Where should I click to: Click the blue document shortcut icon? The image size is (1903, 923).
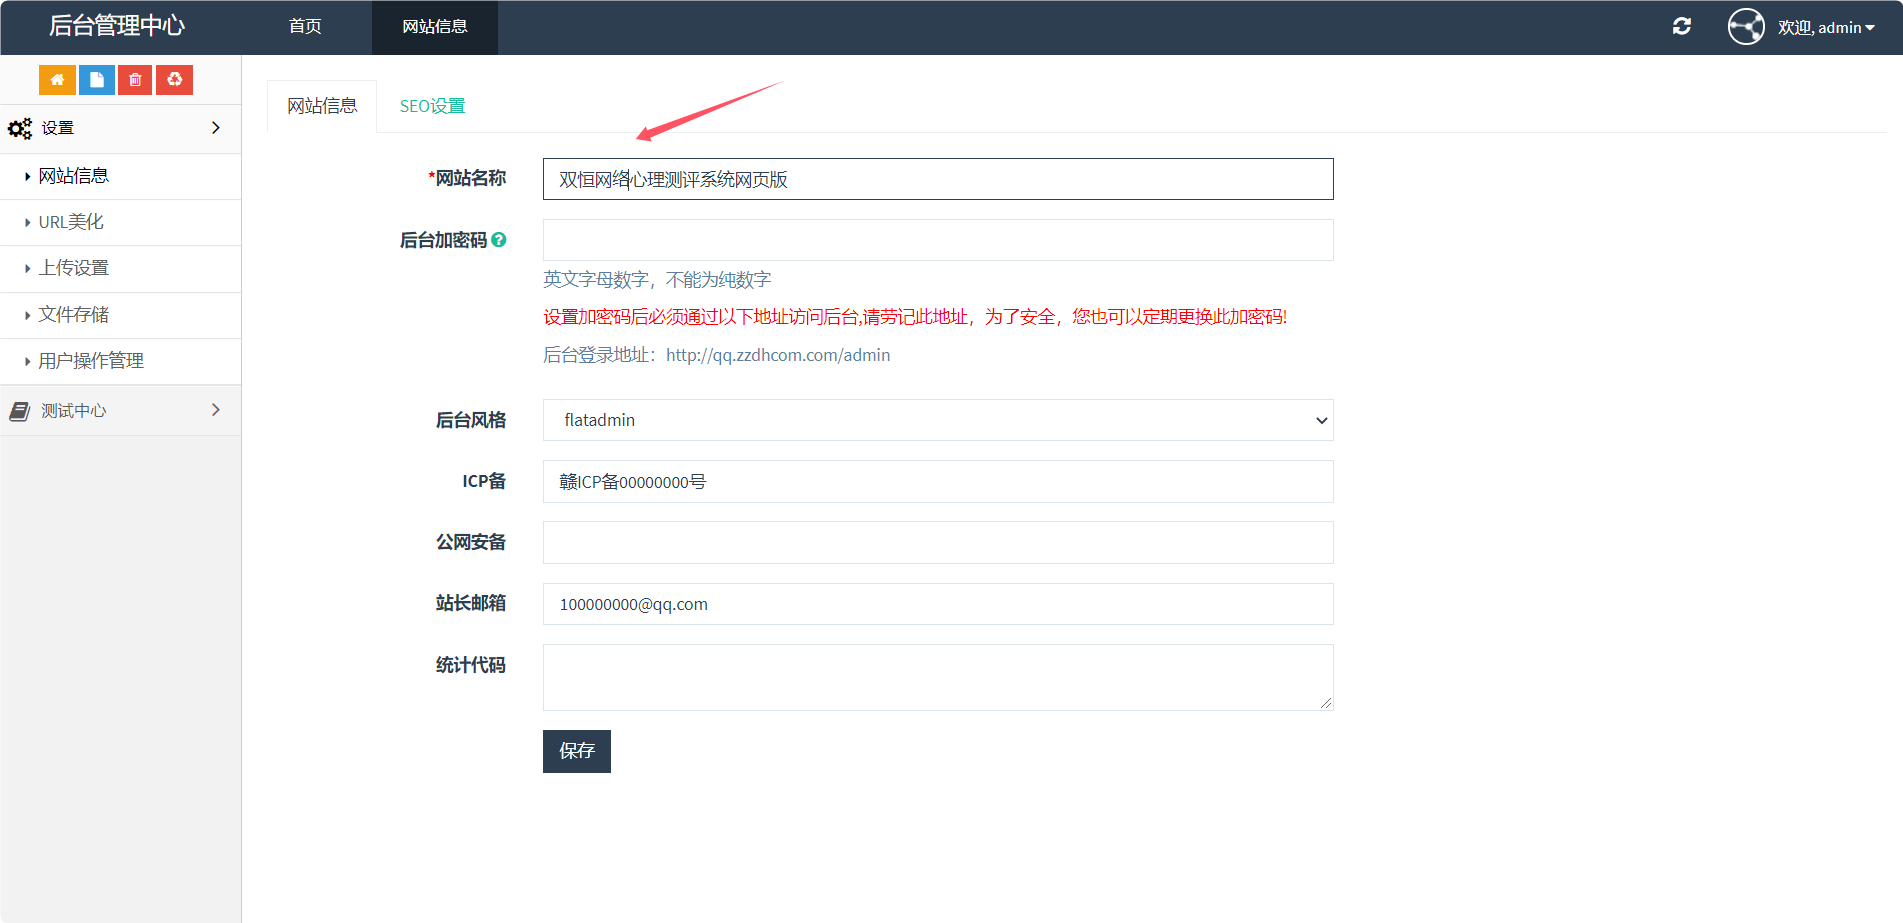96,80
